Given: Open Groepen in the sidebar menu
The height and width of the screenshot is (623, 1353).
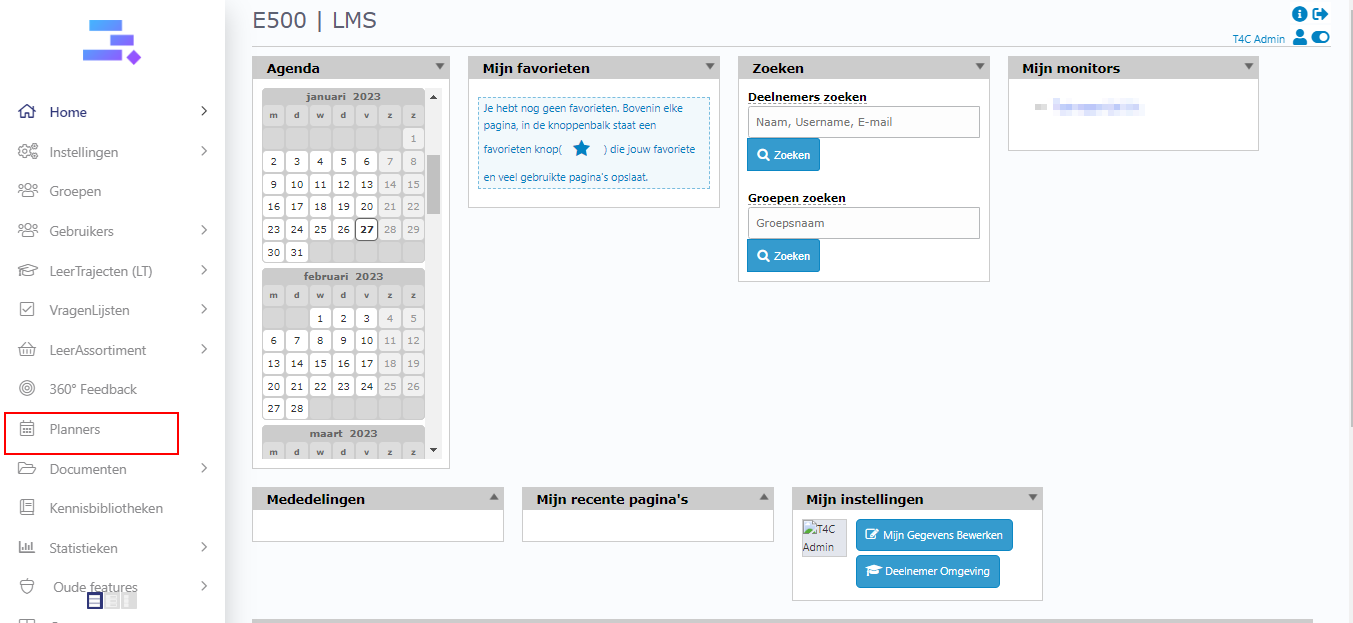Looking at the screenshot, I should pos(75,191).
